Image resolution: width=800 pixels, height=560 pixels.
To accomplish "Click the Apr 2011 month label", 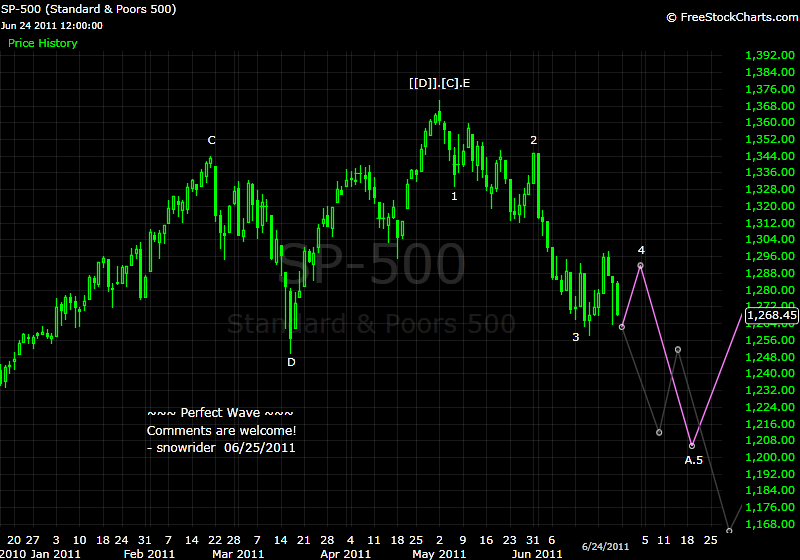I will click(x=345, y=554).
